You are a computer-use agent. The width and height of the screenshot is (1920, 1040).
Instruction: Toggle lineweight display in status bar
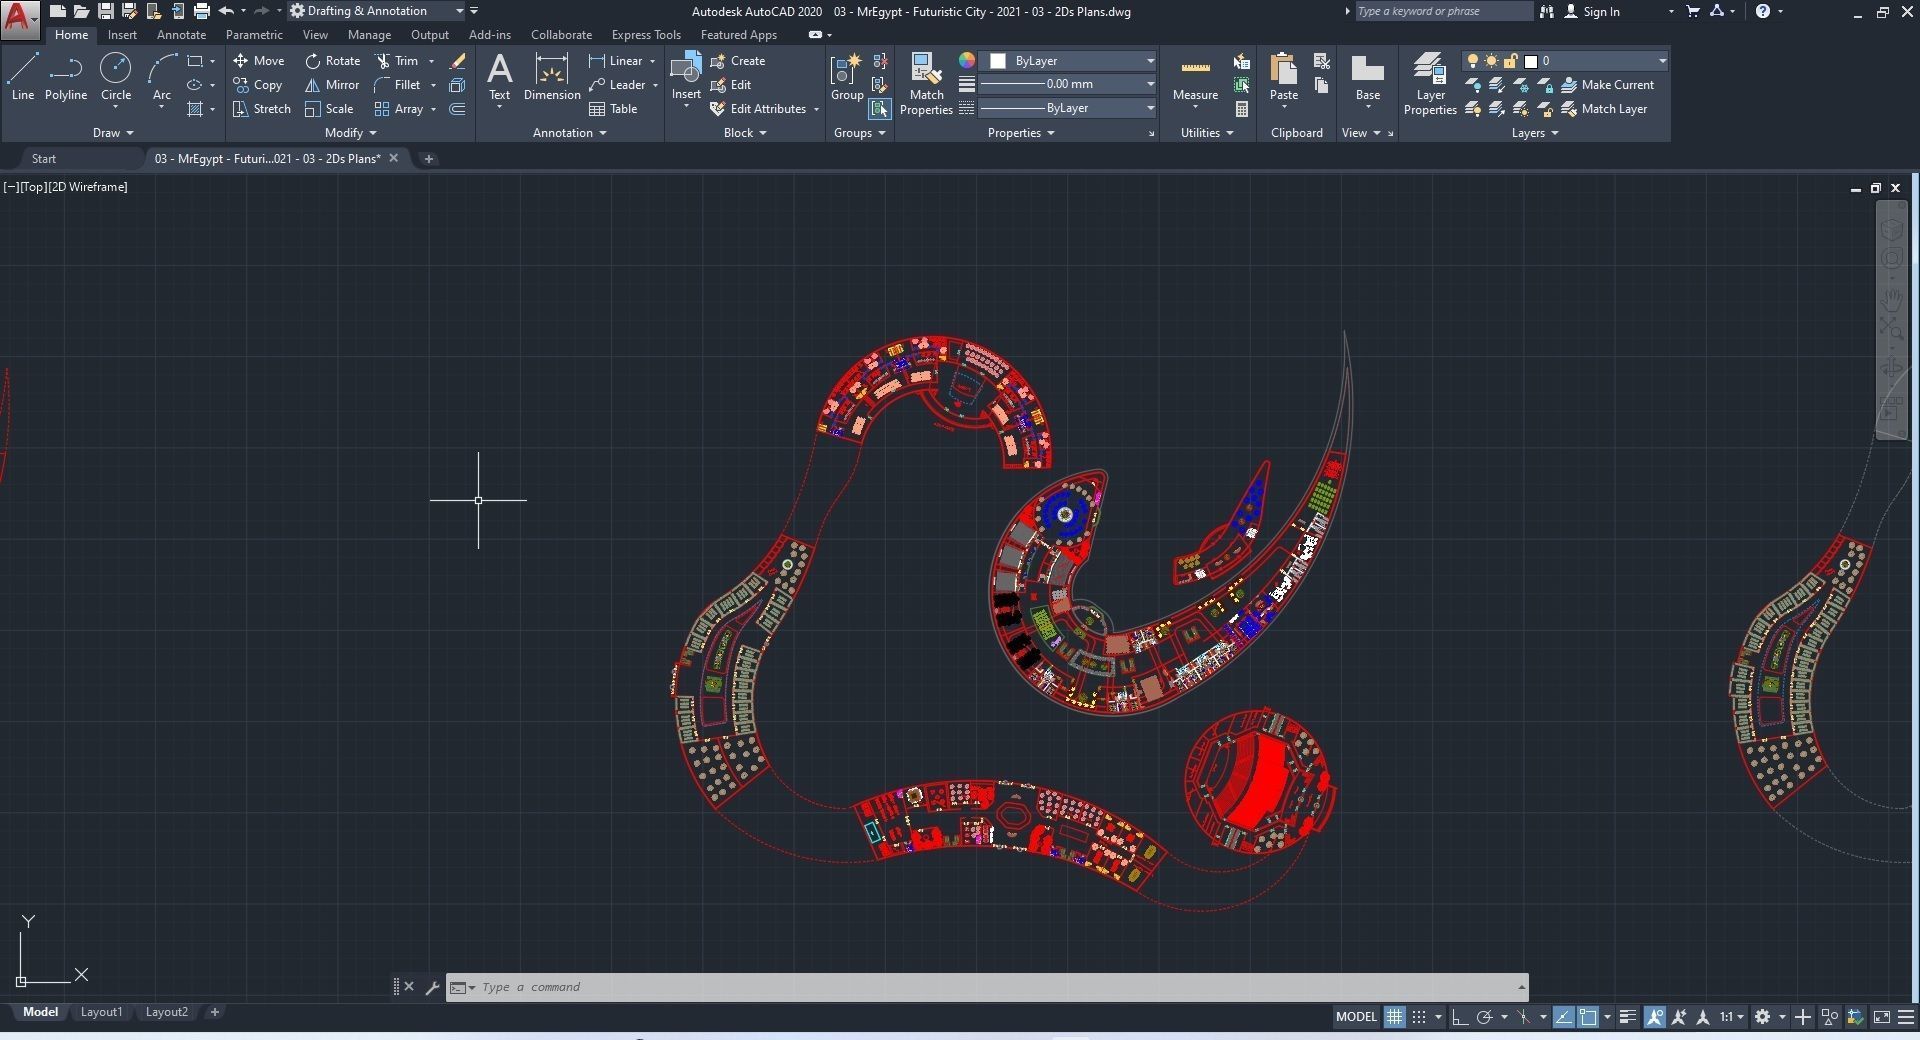1628,1017
